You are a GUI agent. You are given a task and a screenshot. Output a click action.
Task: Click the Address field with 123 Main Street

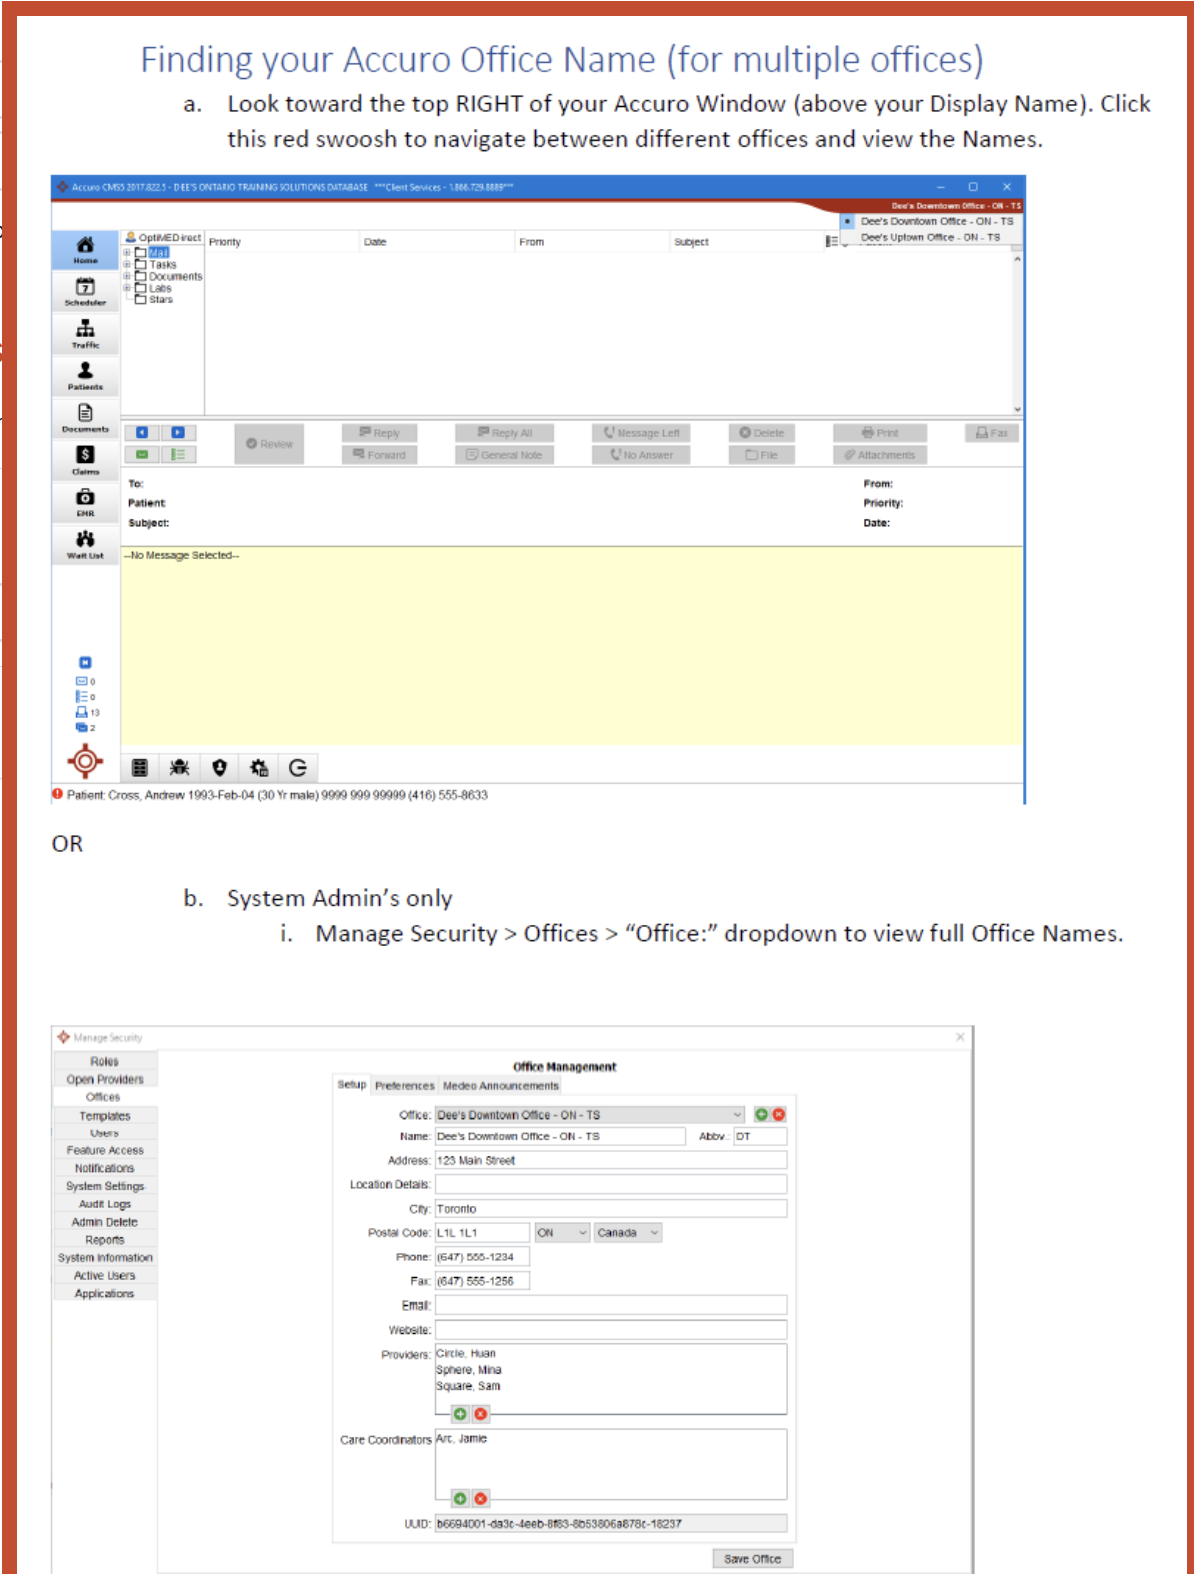[611, 1161]
